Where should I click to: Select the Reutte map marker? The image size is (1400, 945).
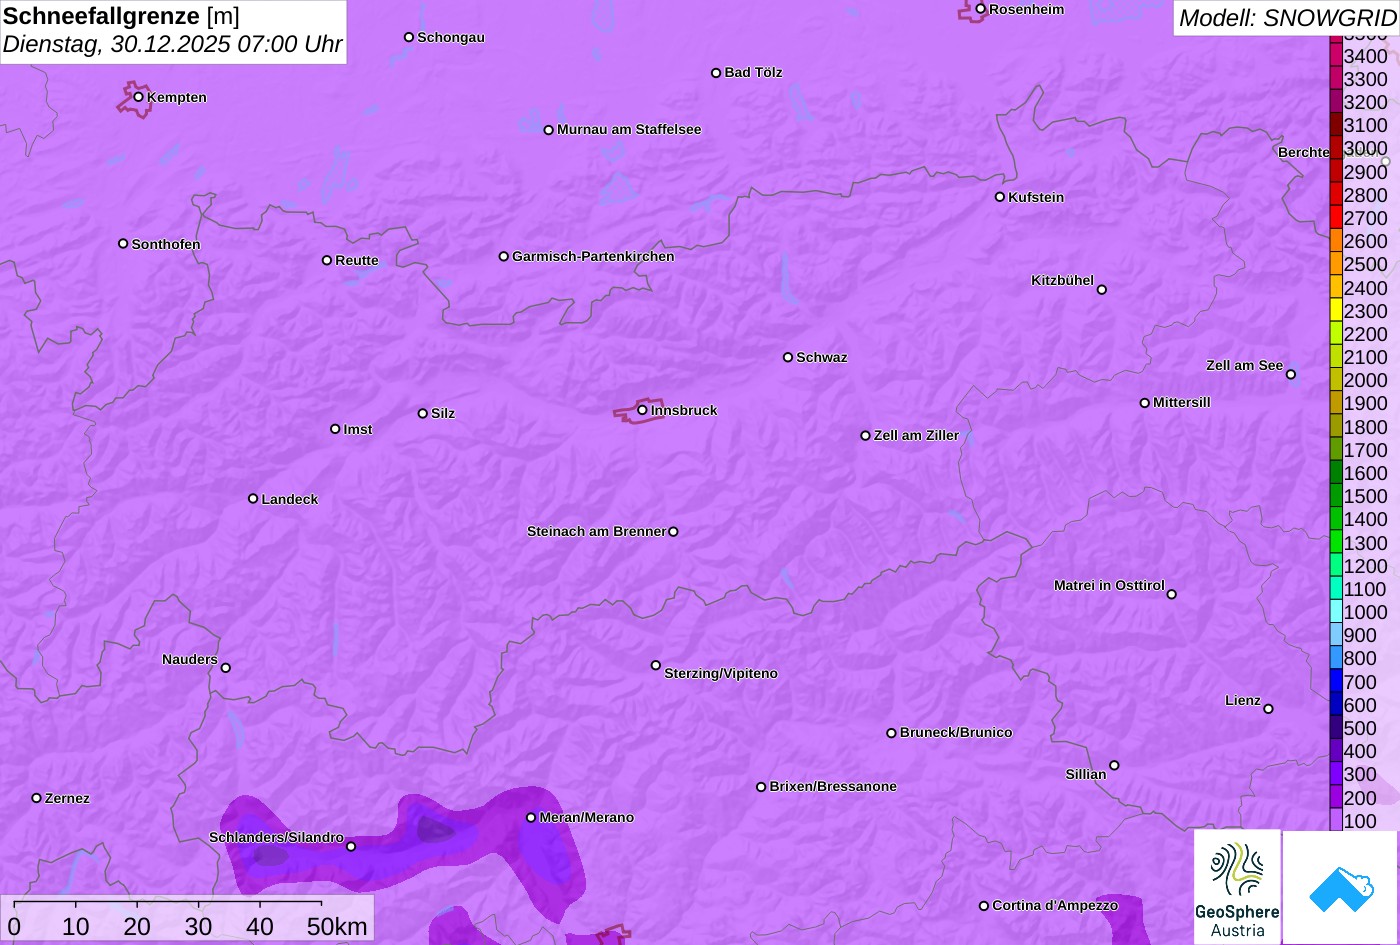[x=327, y=260]
